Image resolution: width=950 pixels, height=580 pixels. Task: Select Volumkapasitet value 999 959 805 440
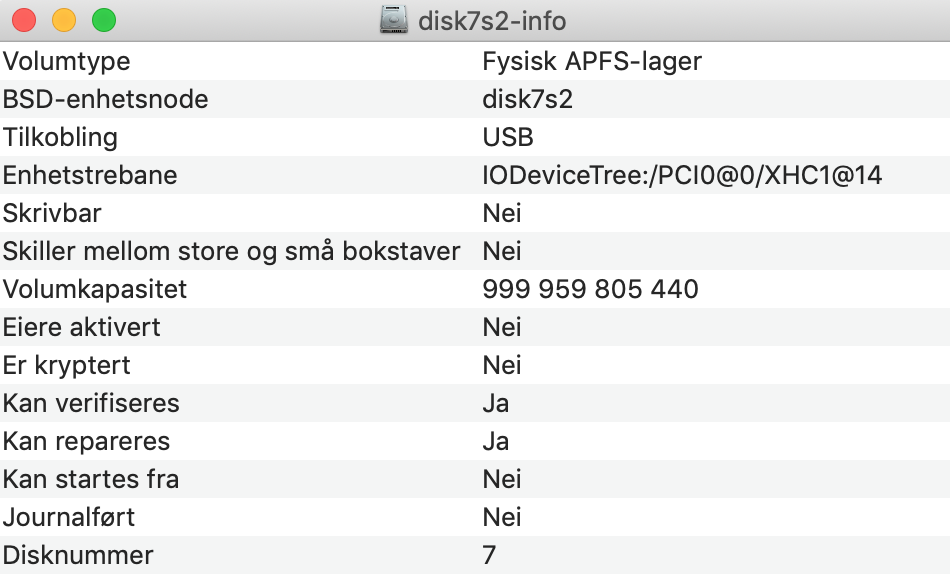click(590, 289)
